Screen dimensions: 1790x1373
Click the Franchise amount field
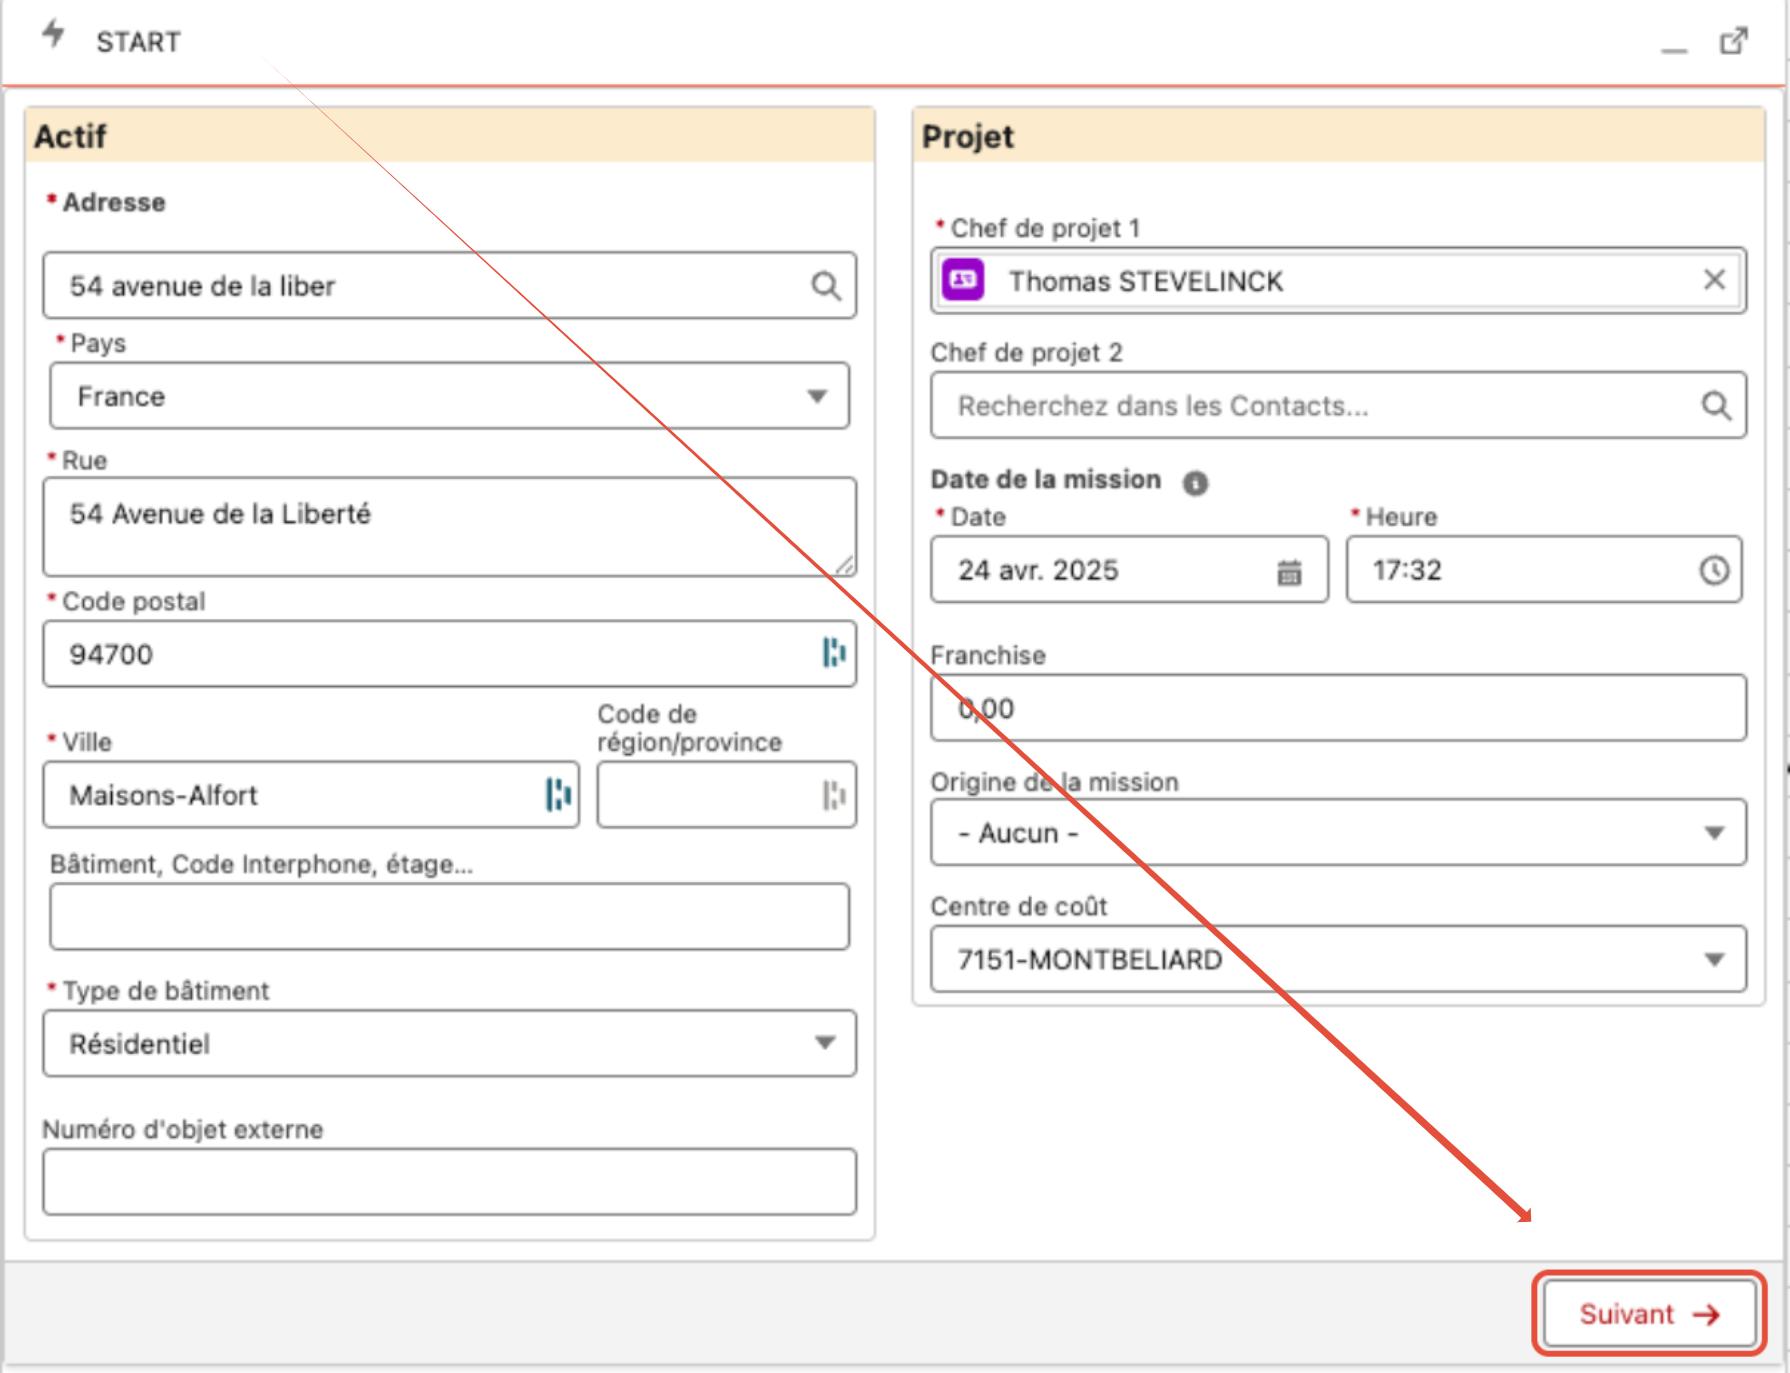pos(1339,708)
